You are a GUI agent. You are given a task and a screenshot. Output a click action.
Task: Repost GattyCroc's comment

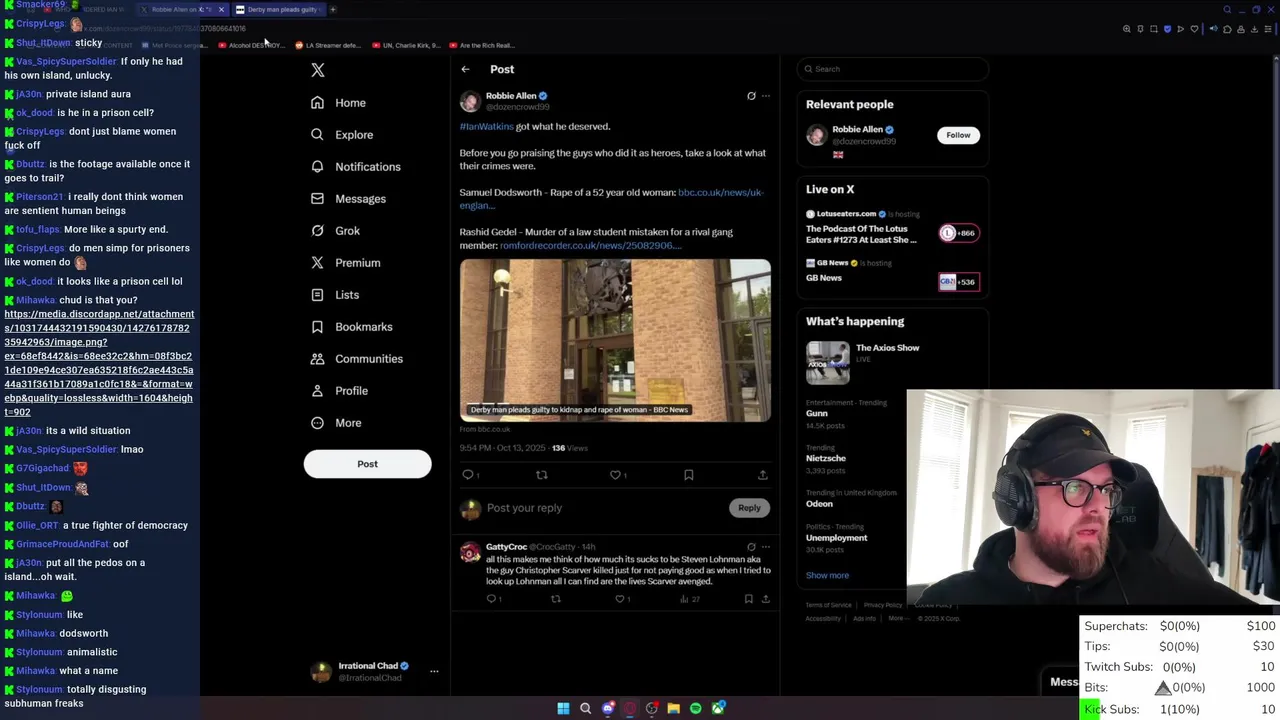pos(555,599)
